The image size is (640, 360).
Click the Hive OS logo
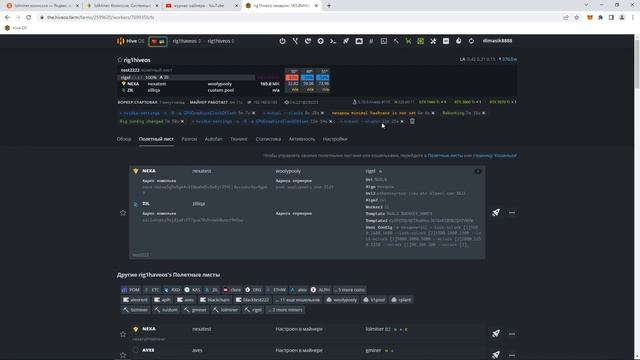coord(131,41)
